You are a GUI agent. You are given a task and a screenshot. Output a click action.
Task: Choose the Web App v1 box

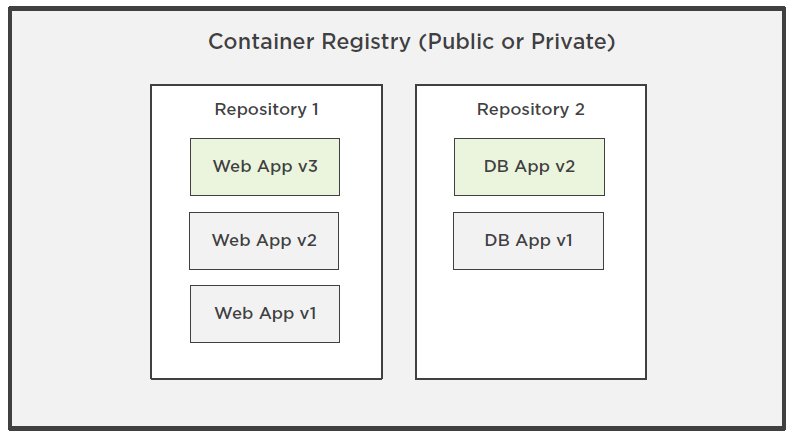(265, 314)
